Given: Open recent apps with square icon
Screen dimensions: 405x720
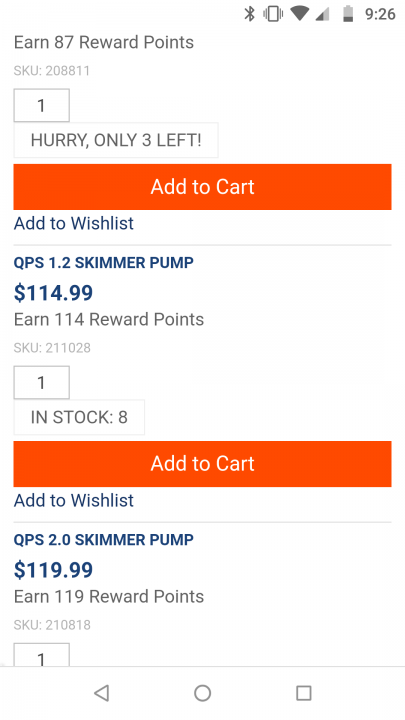Looking at the screenshot, I should (x=304, y=693).
